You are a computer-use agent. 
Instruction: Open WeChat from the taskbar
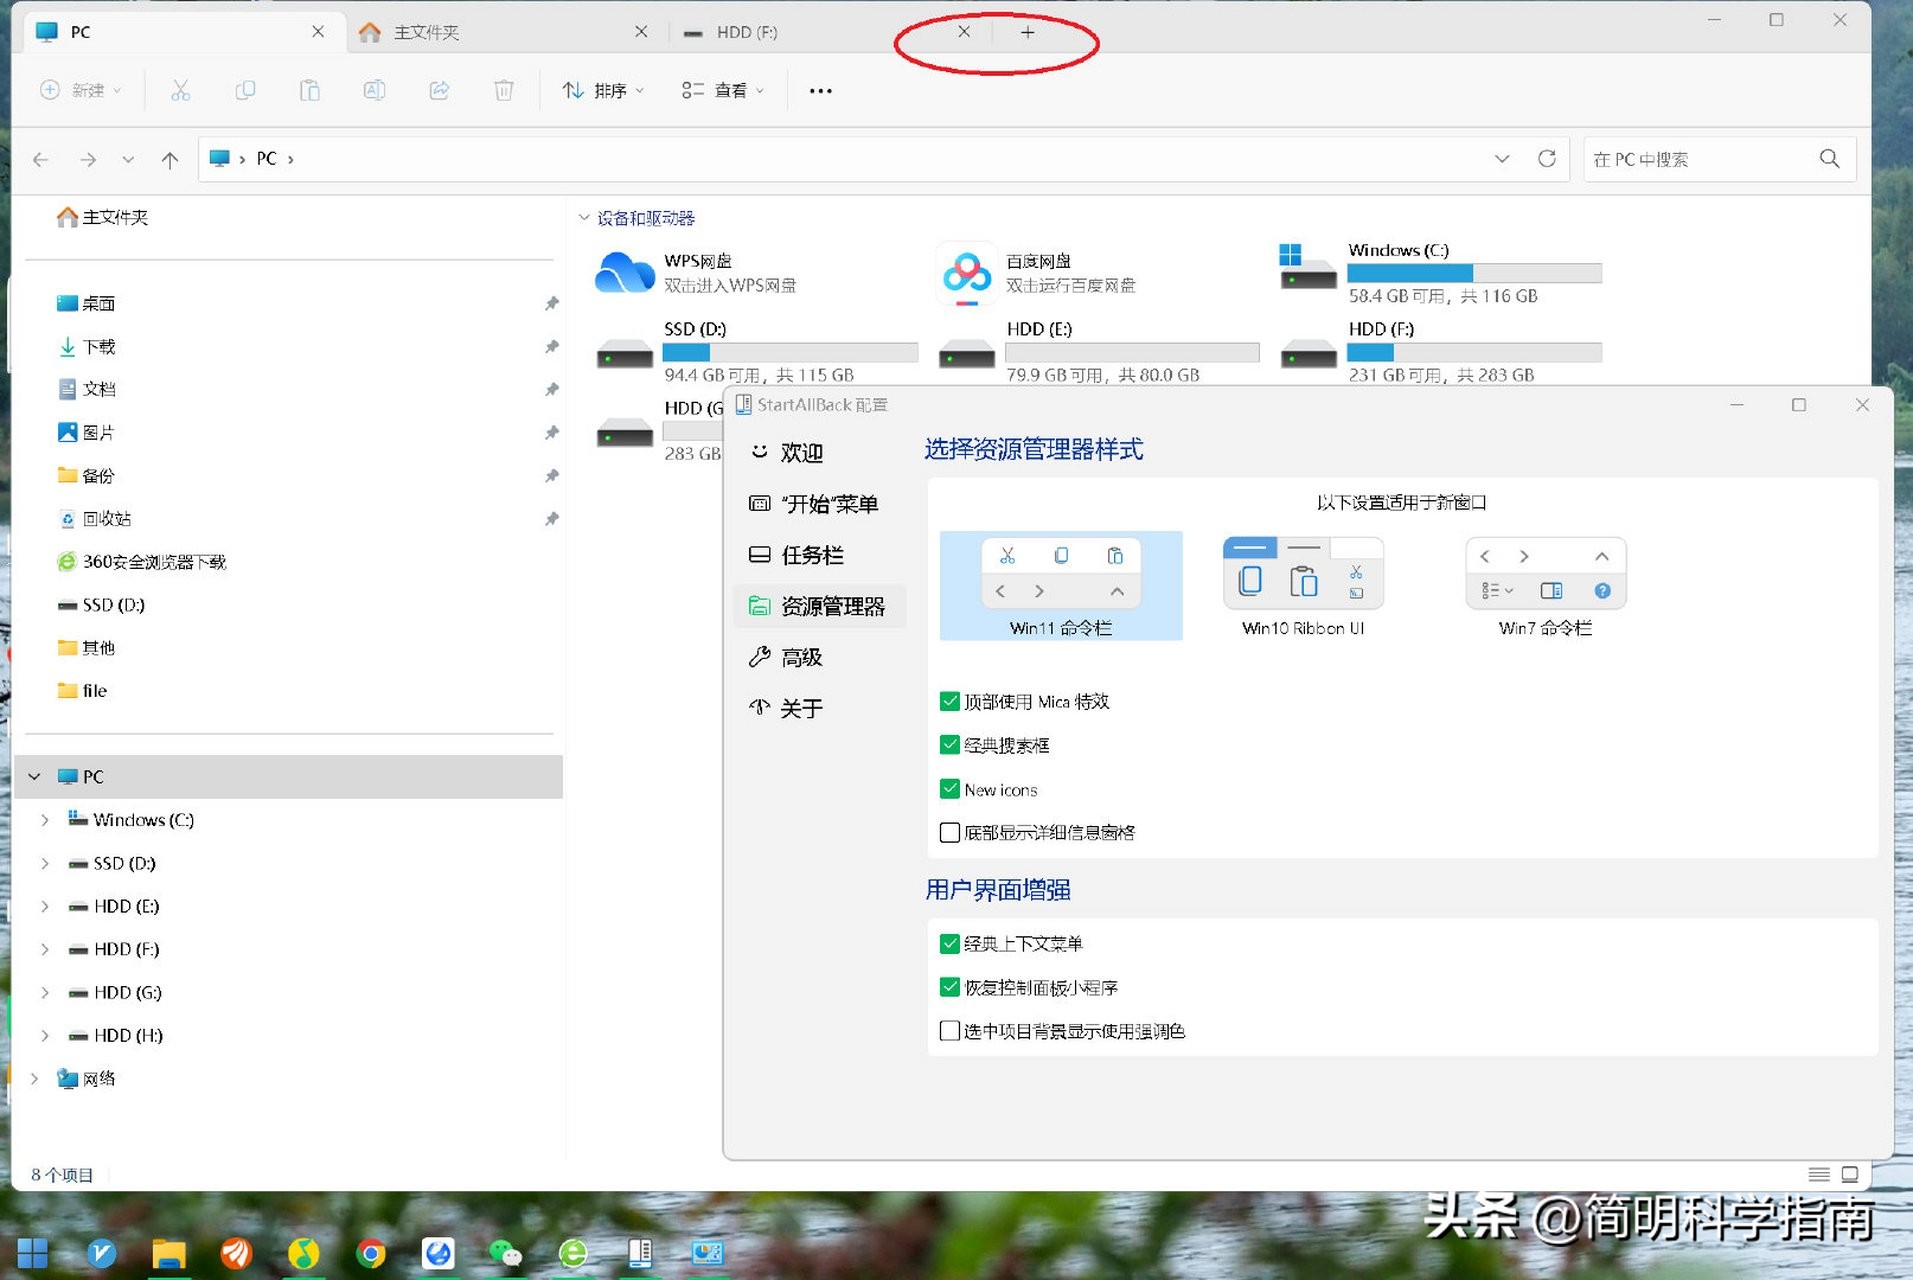pos(505,1253)
